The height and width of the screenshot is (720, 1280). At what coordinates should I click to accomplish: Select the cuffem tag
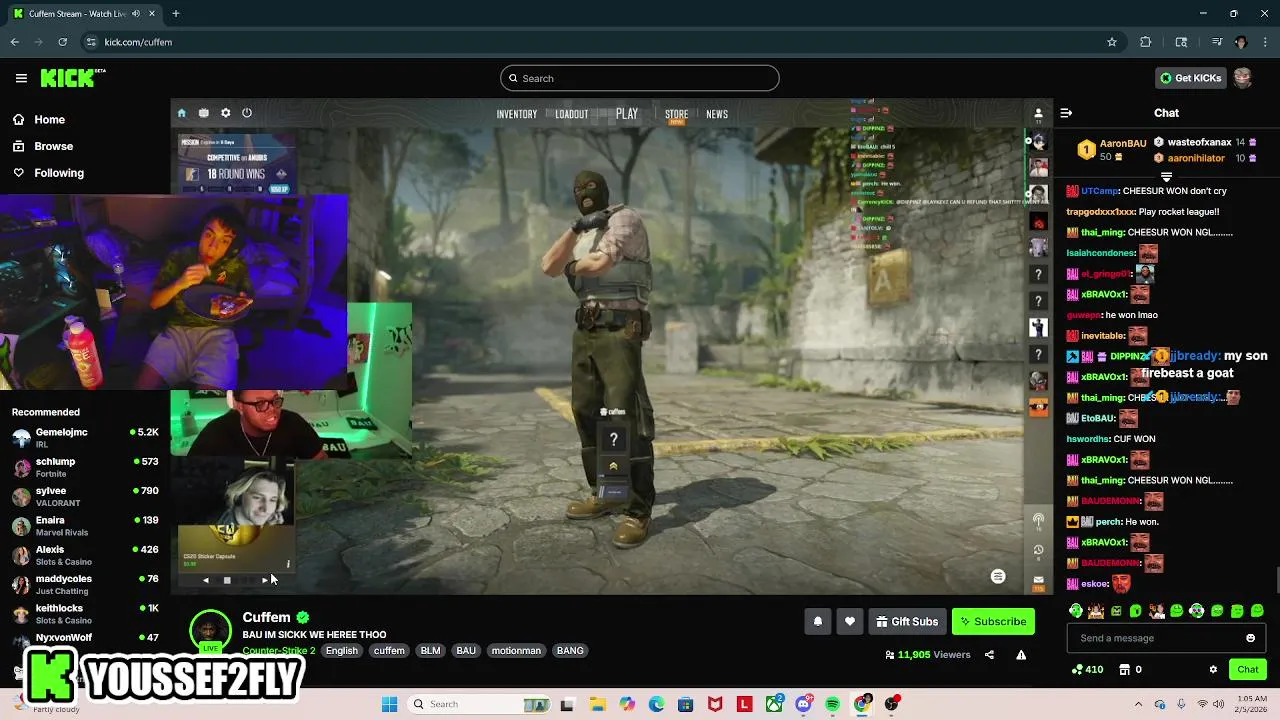tap(389, 651)
